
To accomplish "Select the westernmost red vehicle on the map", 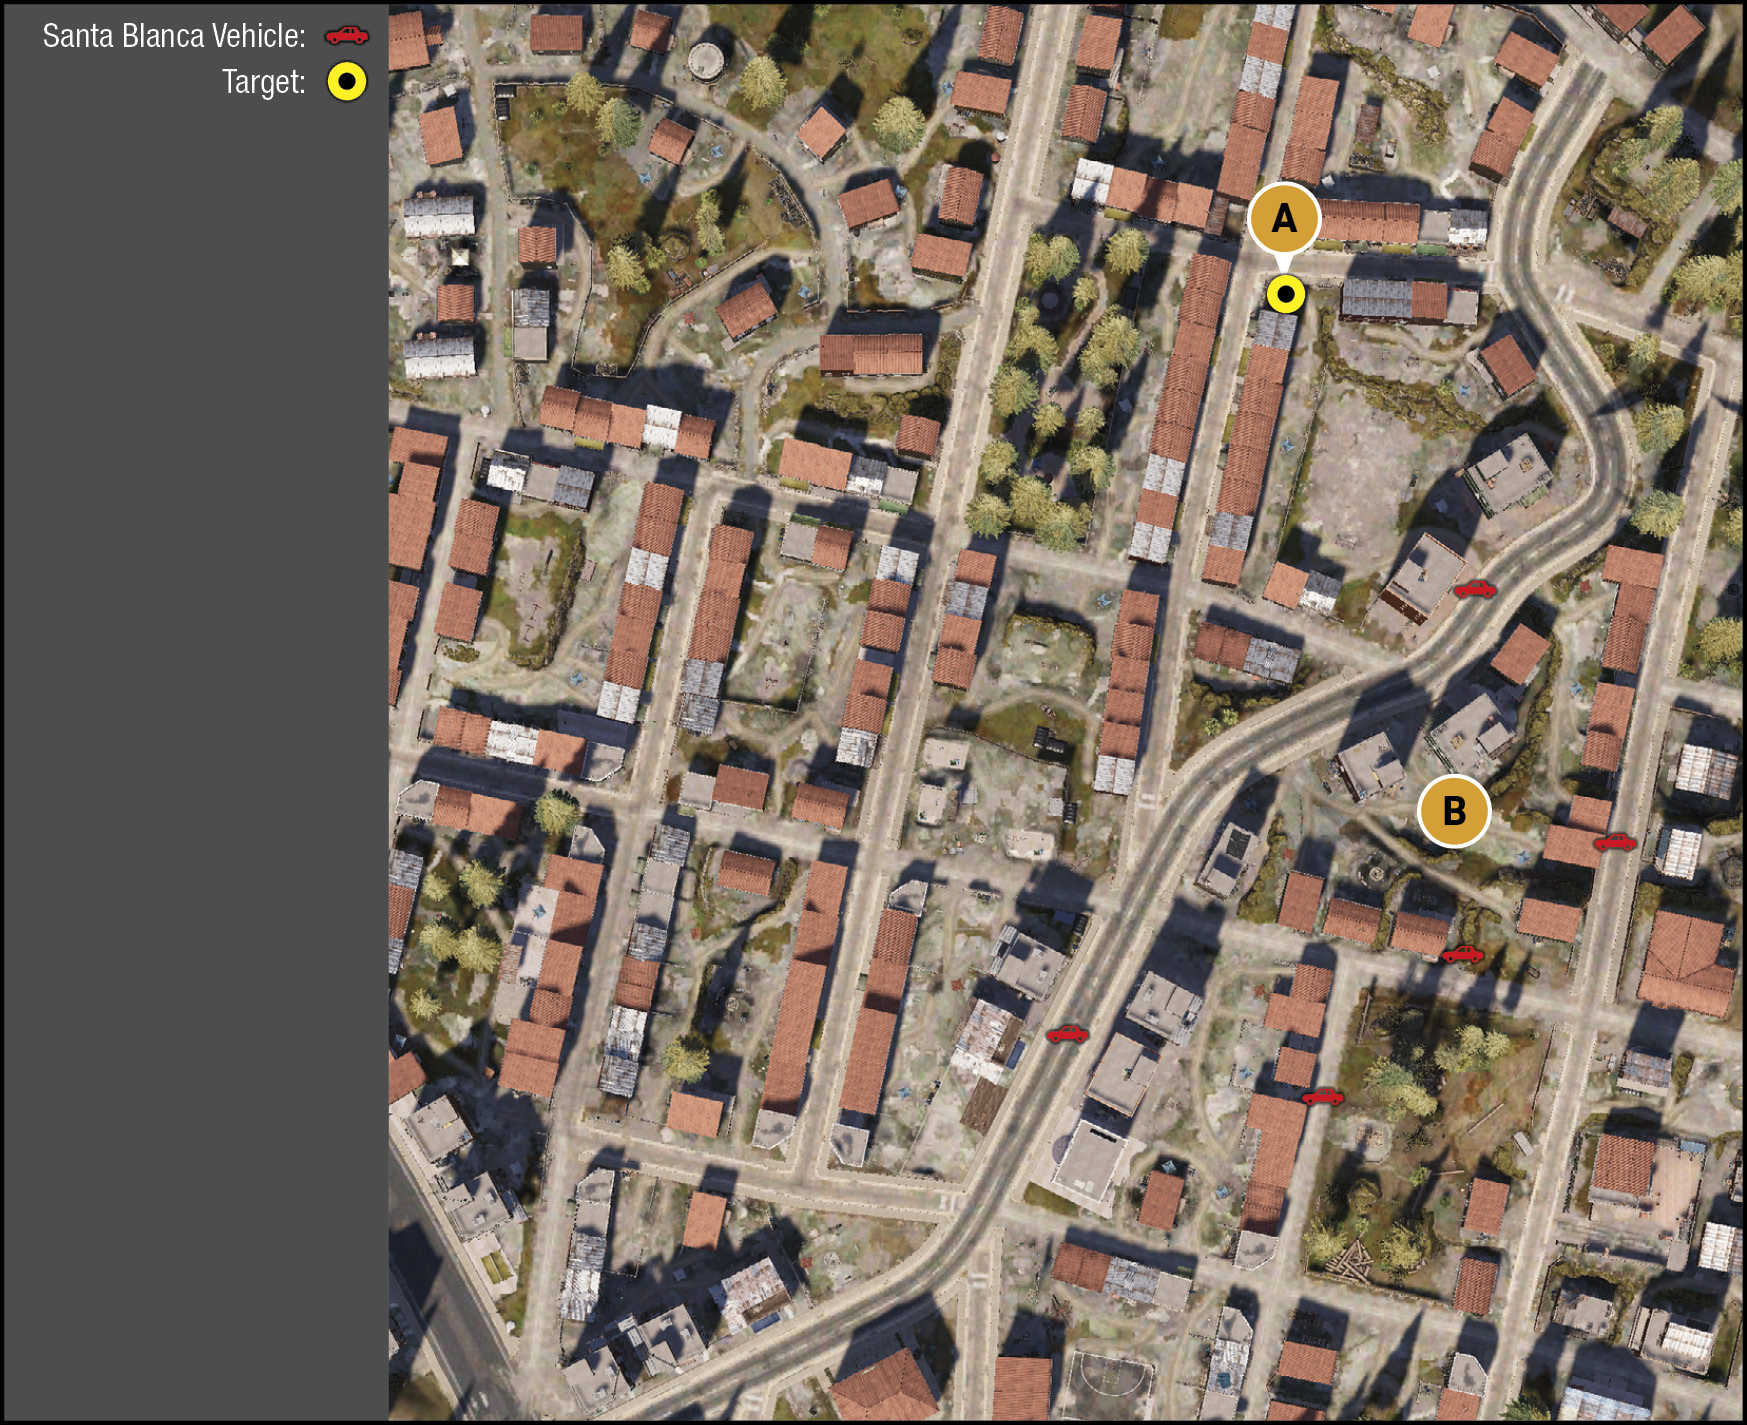I will point(1067,1033).
